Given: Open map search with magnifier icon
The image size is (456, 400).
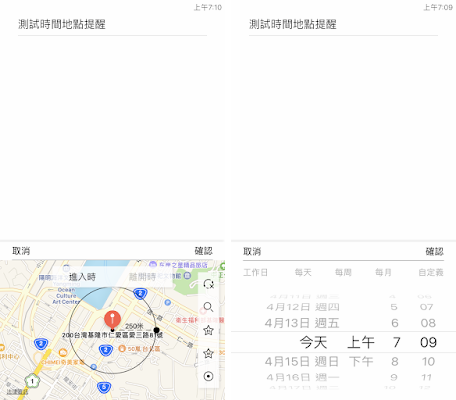Looking at the screenshot, I should click(208, 307).
